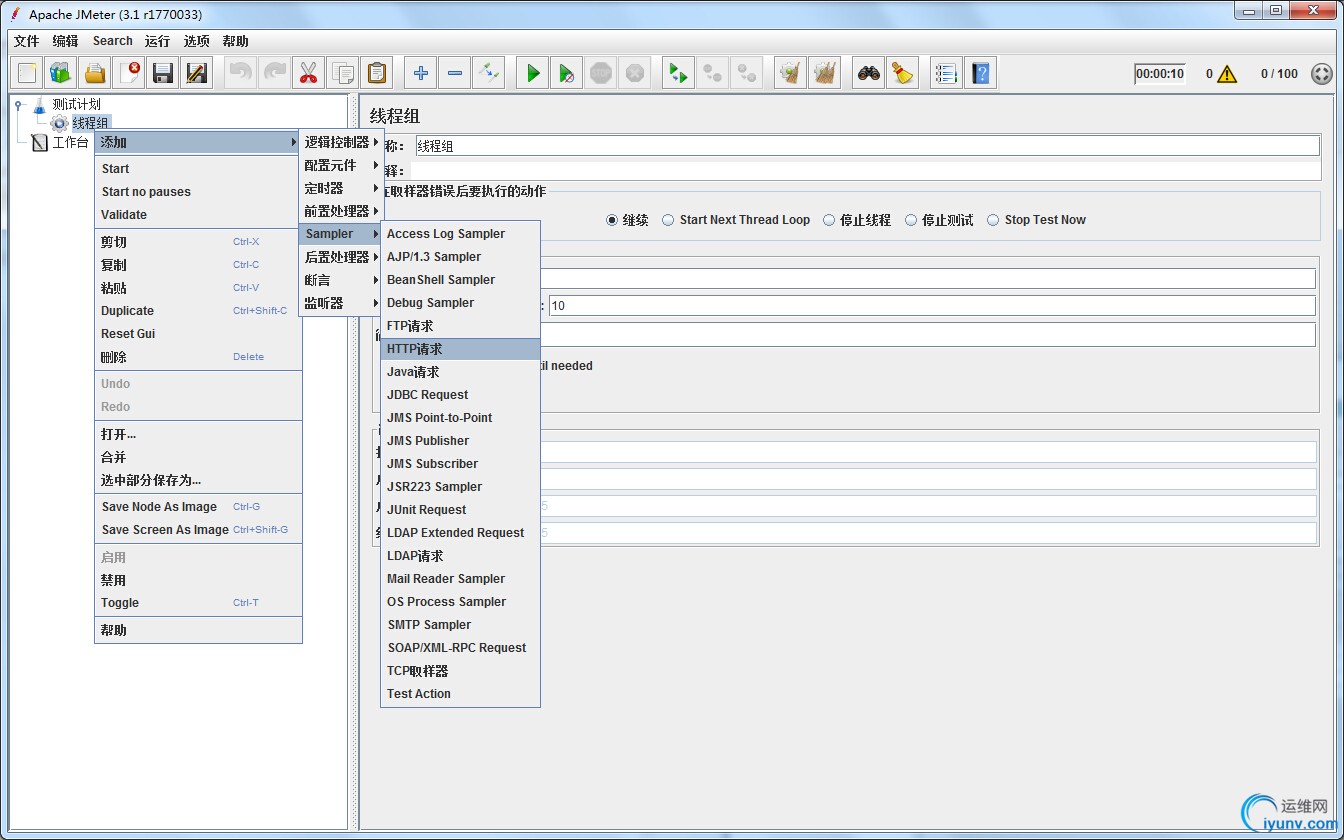Click the Search binoculars icon
This screenshot has height=840, width=1344.
coord(869,73)
